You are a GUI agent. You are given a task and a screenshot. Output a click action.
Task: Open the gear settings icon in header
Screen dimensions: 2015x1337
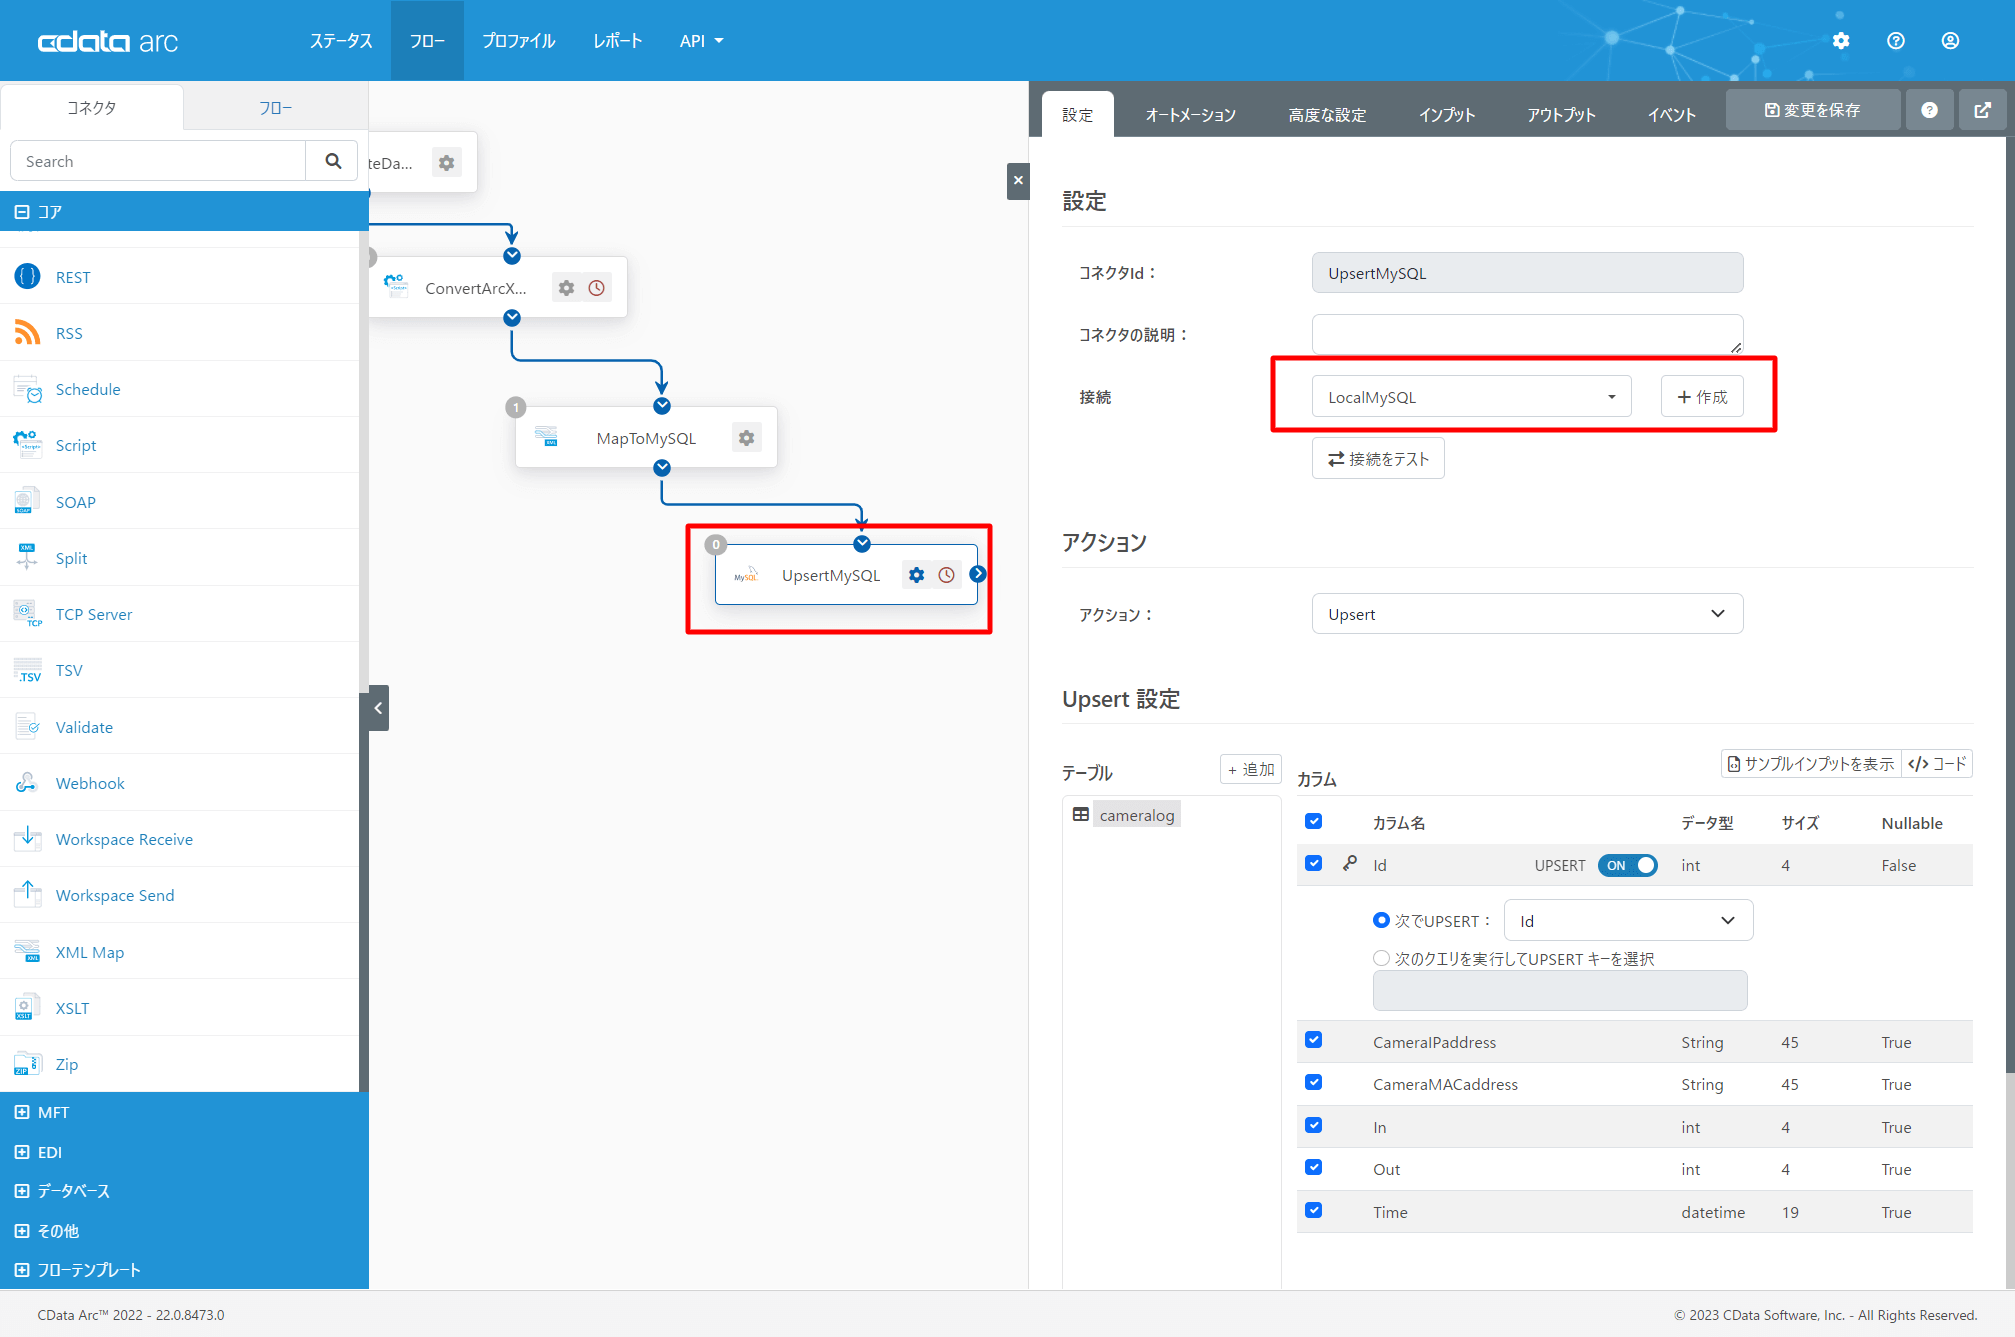tap(1841, 41)
